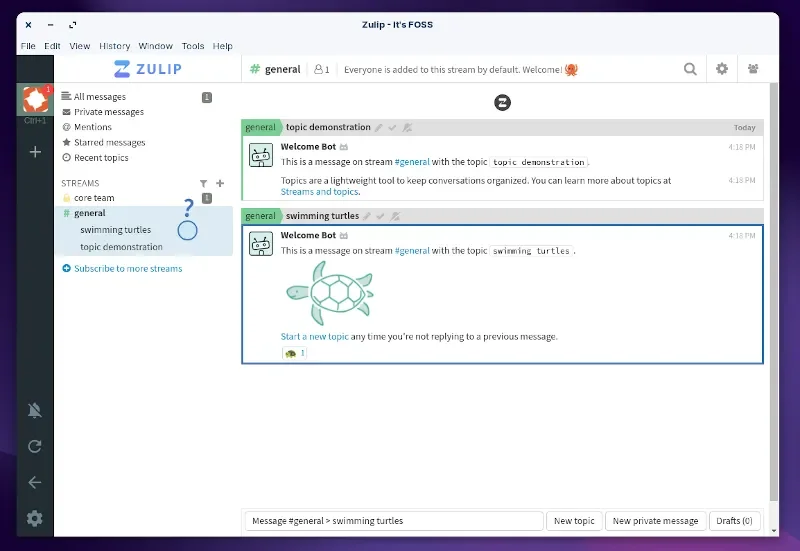
Task: Reload the app using the sidebar refresh icon
Action: 35,446
